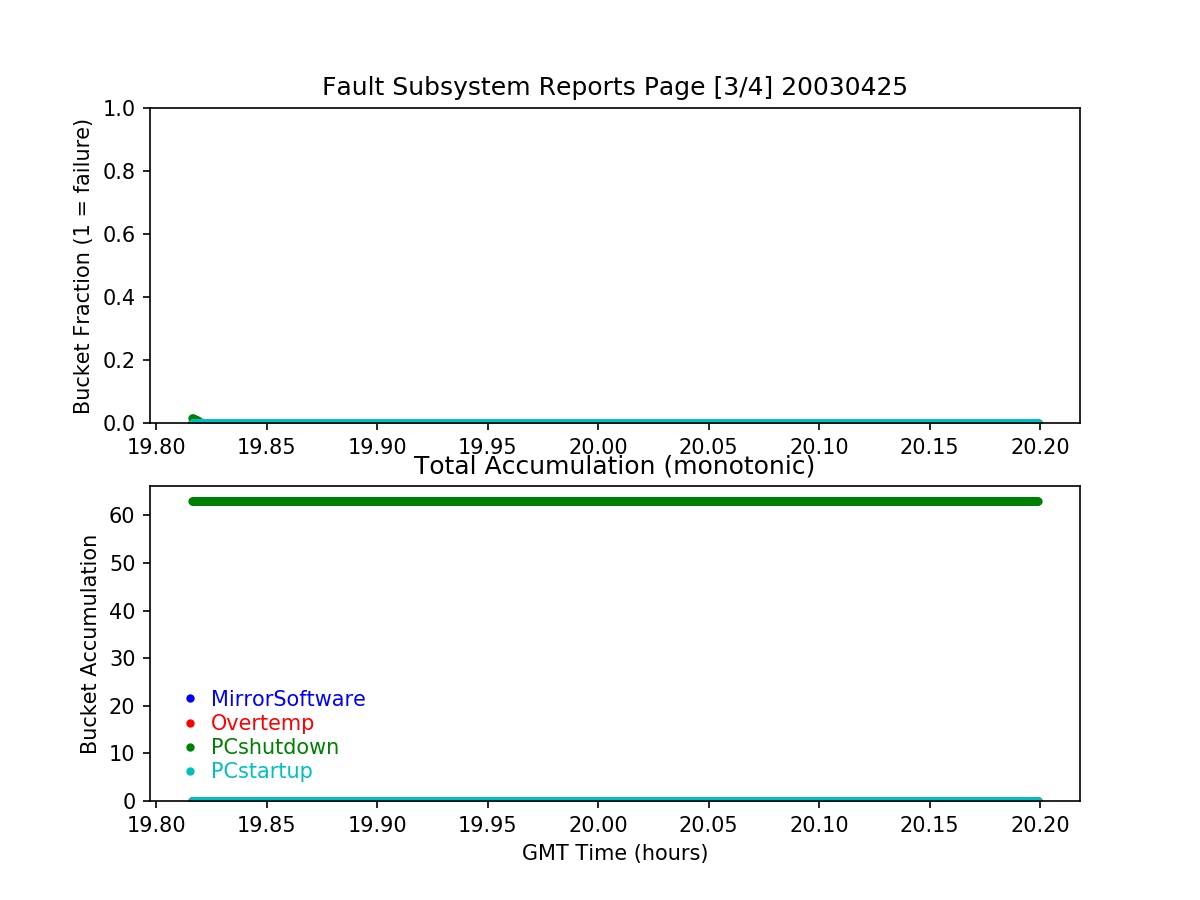
Task: Click the Fault Subsystem Reports title
Action: (x=614, y=87)
